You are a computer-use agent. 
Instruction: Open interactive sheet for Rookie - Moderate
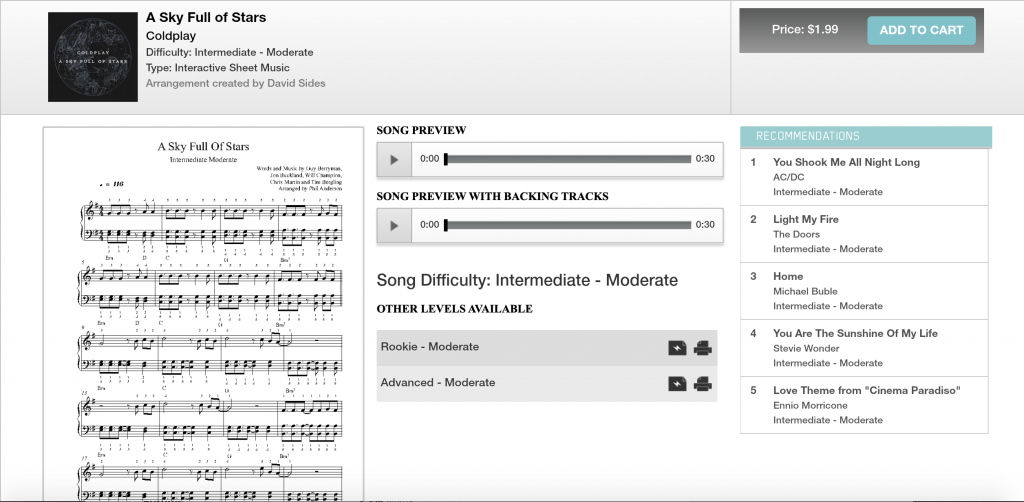tap(677, 348)
